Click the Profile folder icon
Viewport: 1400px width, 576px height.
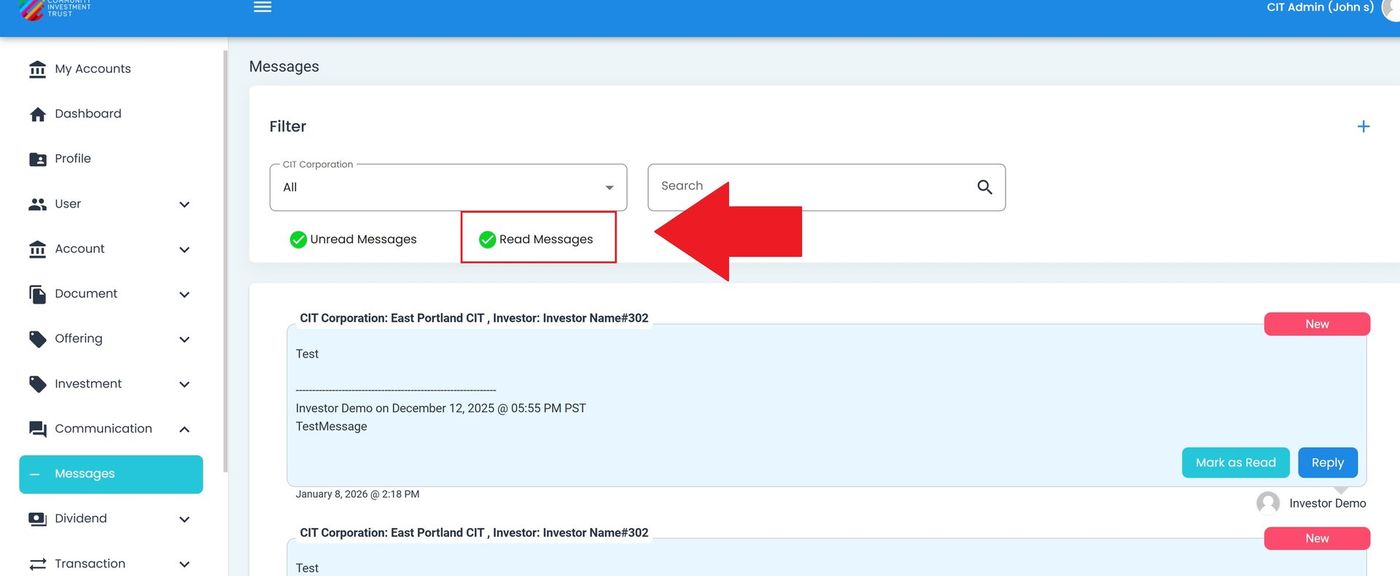38,159
